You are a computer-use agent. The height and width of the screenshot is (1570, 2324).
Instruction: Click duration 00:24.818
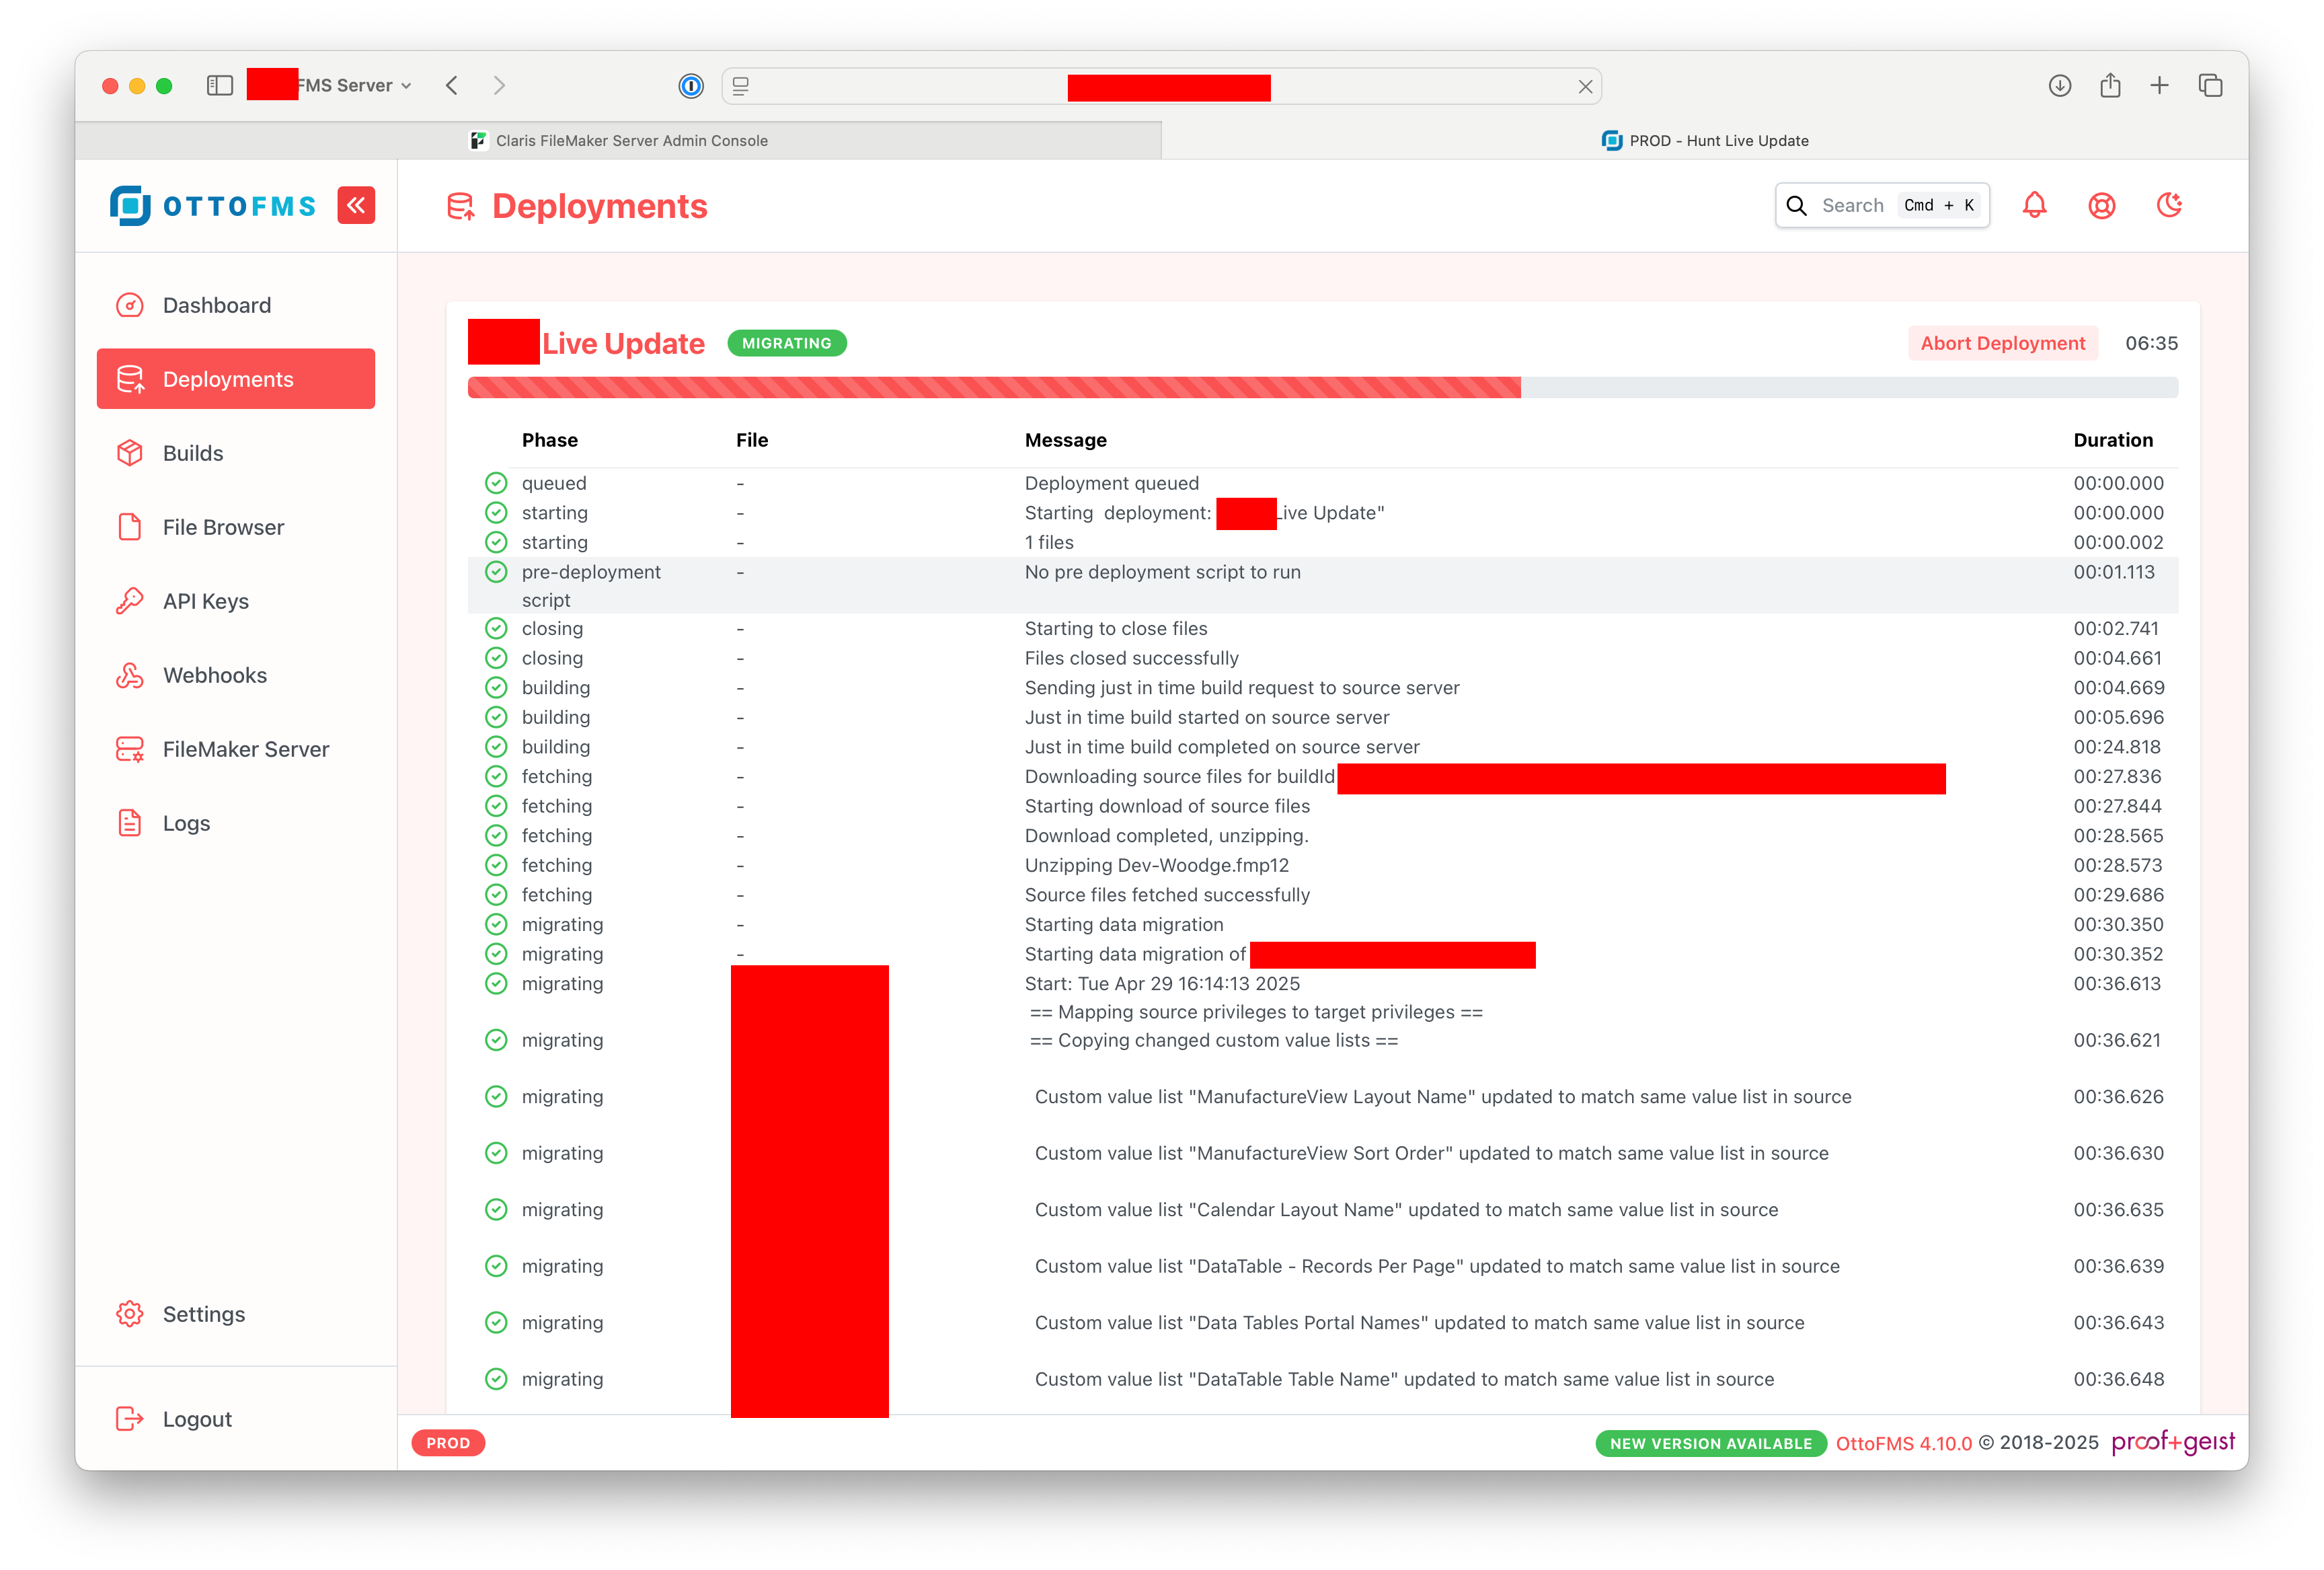[2116, 747]
